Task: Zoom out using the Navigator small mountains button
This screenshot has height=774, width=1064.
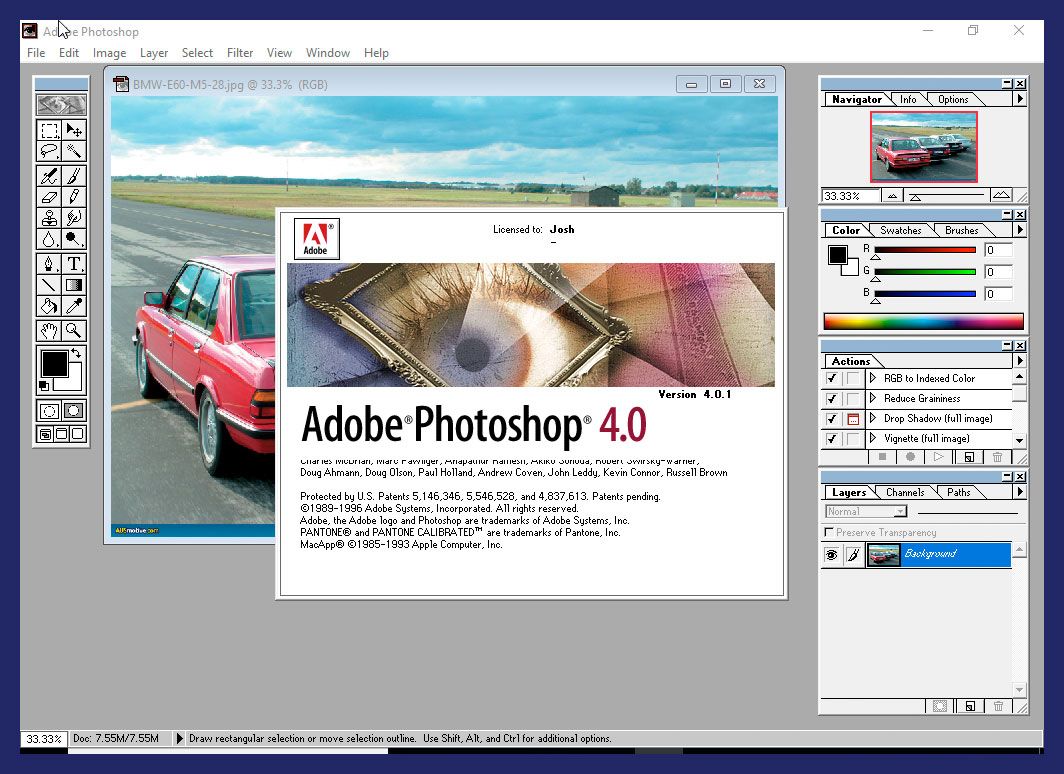Action: point(892,196)
